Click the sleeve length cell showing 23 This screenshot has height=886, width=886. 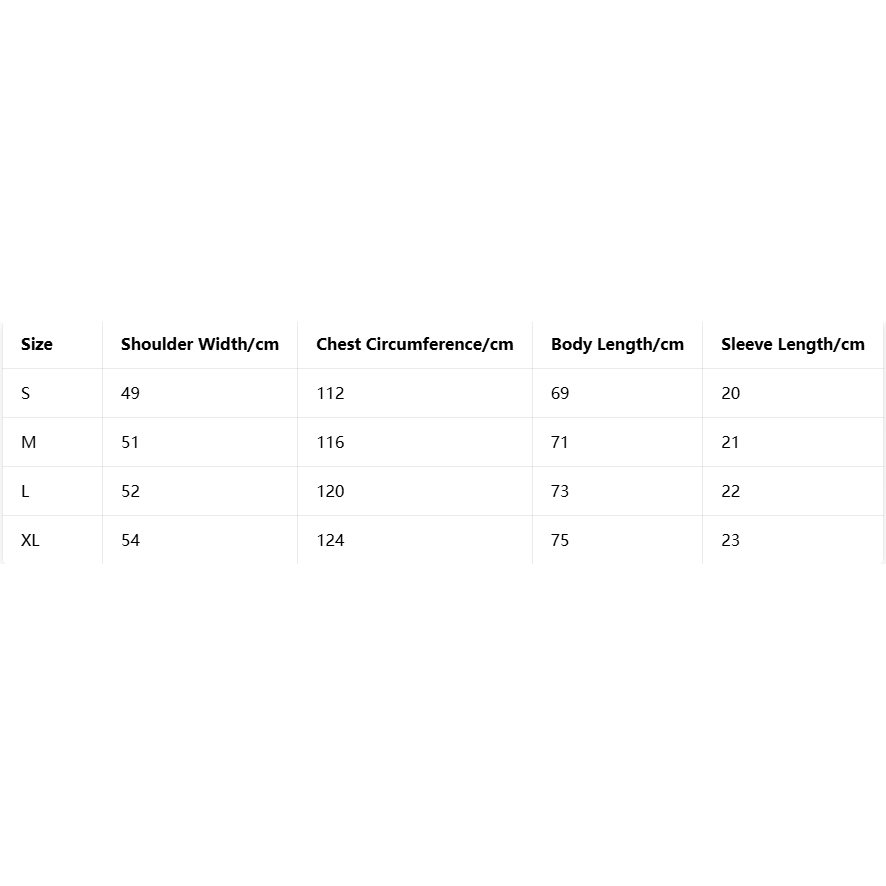(x=731, y=540)
